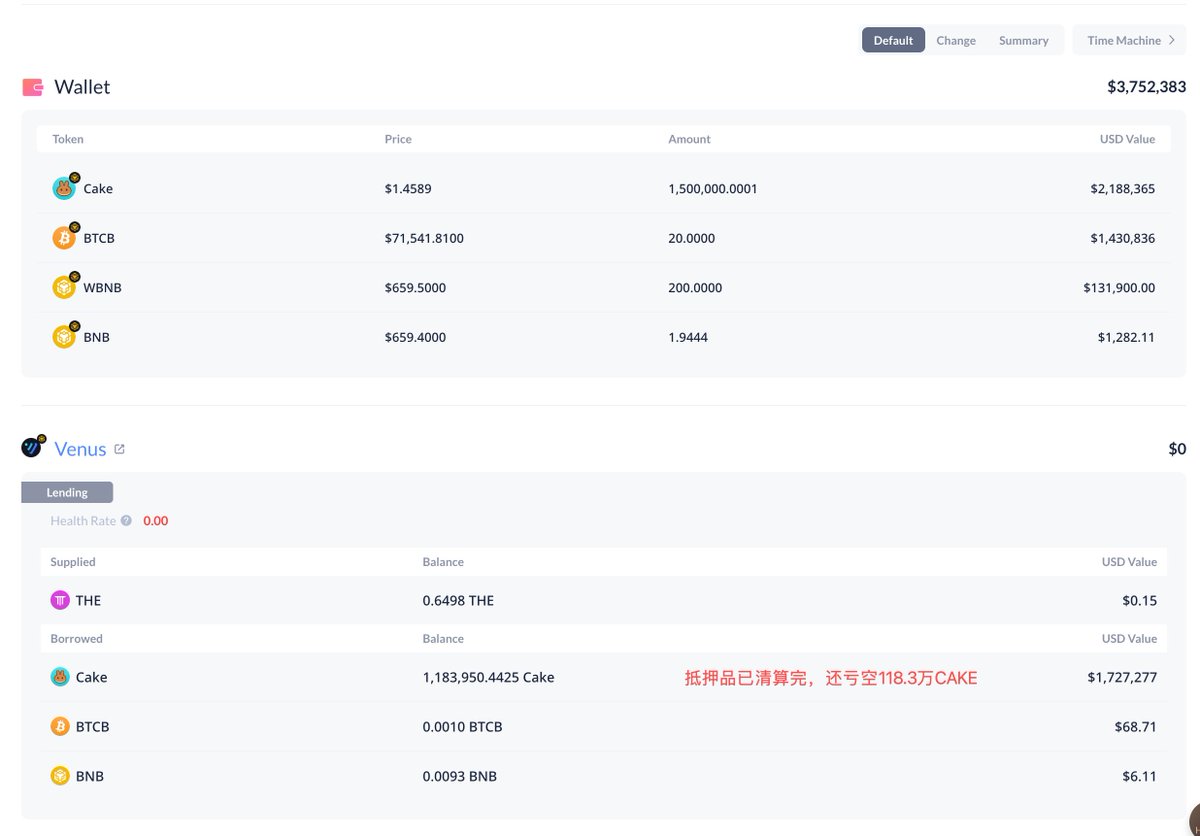Viewport: 1200px width, 836px height.
Task: Click the Time Machine chevron arrow
Action: [1172, 40]
